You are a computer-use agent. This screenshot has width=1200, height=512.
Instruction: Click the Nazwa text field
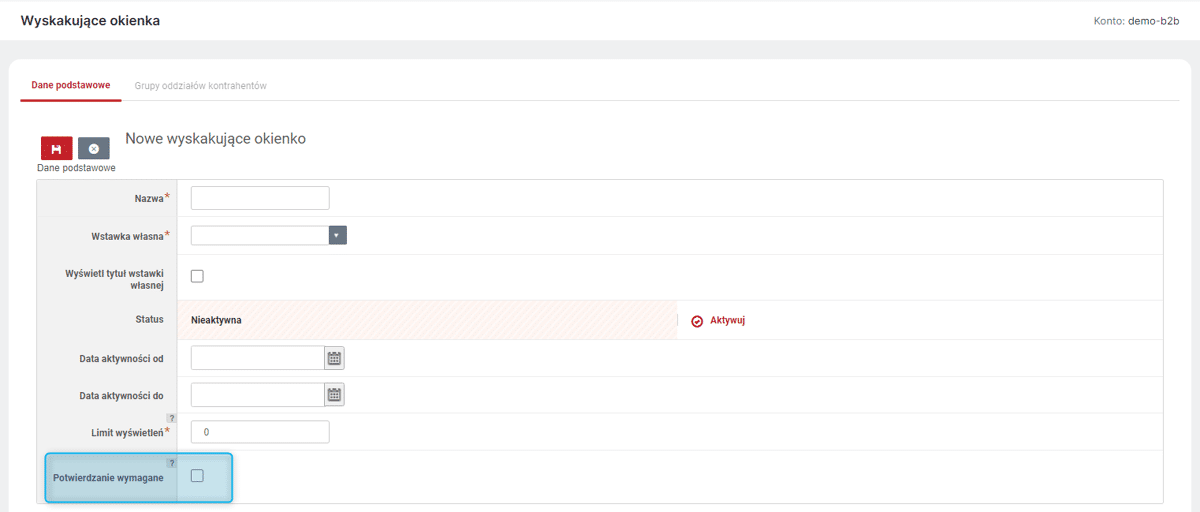coord(260,198)
